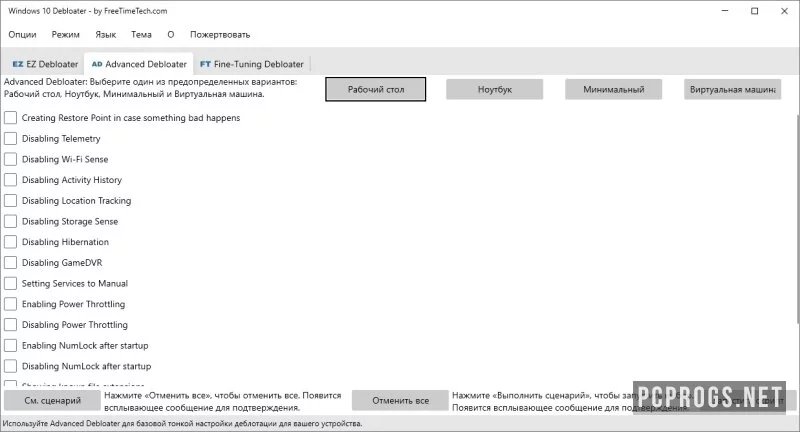Toggle Setting Services to Manual checkbox
The width and height of the screenshot is (800, 432).
pyautogui.click(x=11, y=283)
